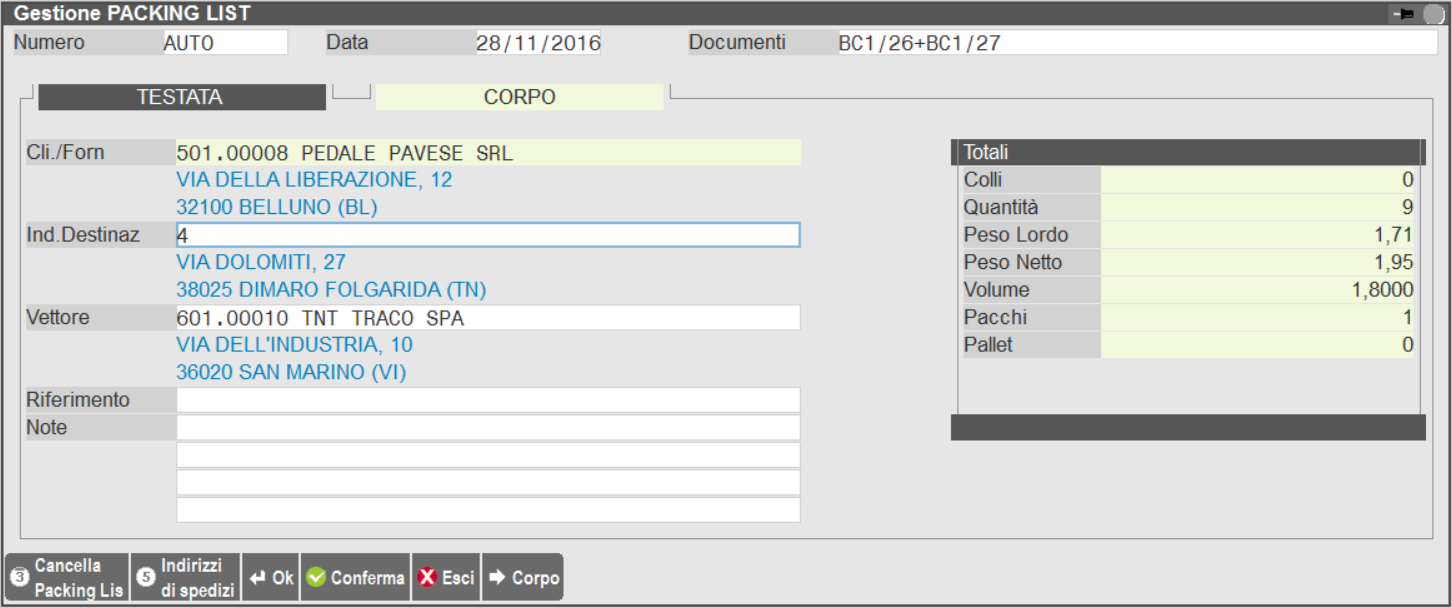
Task: Open Indirizzi di spedizione
Action: tap(185, 578)
